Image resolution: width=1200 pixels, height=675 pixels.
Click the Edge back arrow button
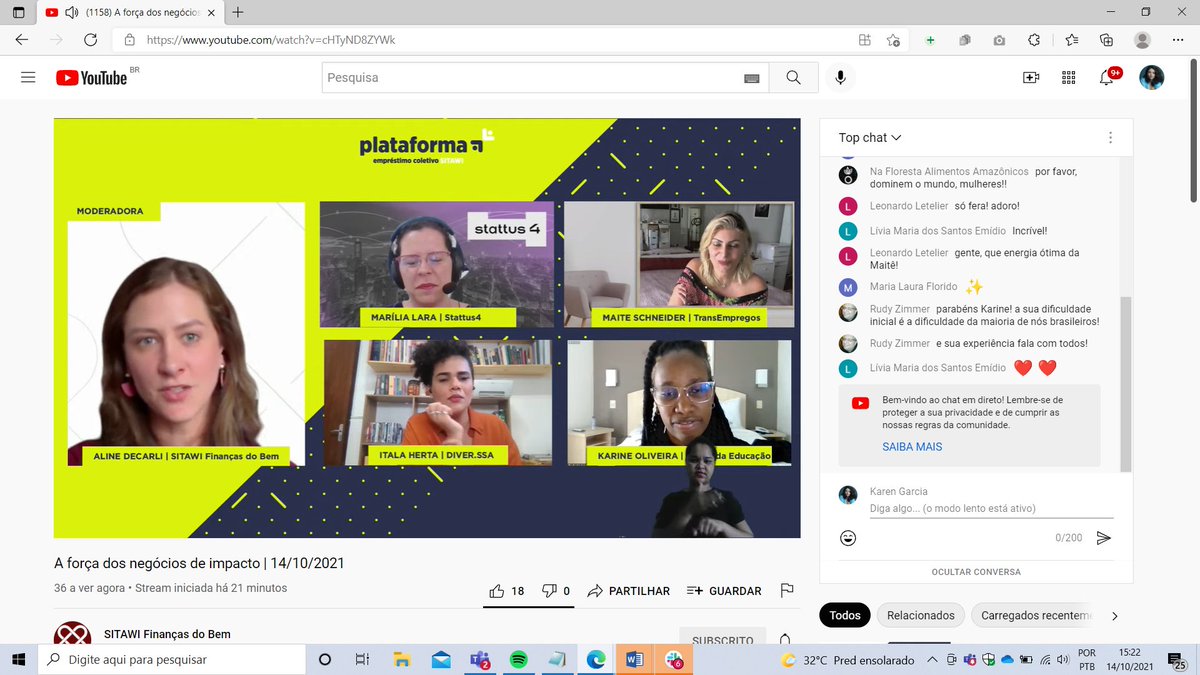point(22,40)
